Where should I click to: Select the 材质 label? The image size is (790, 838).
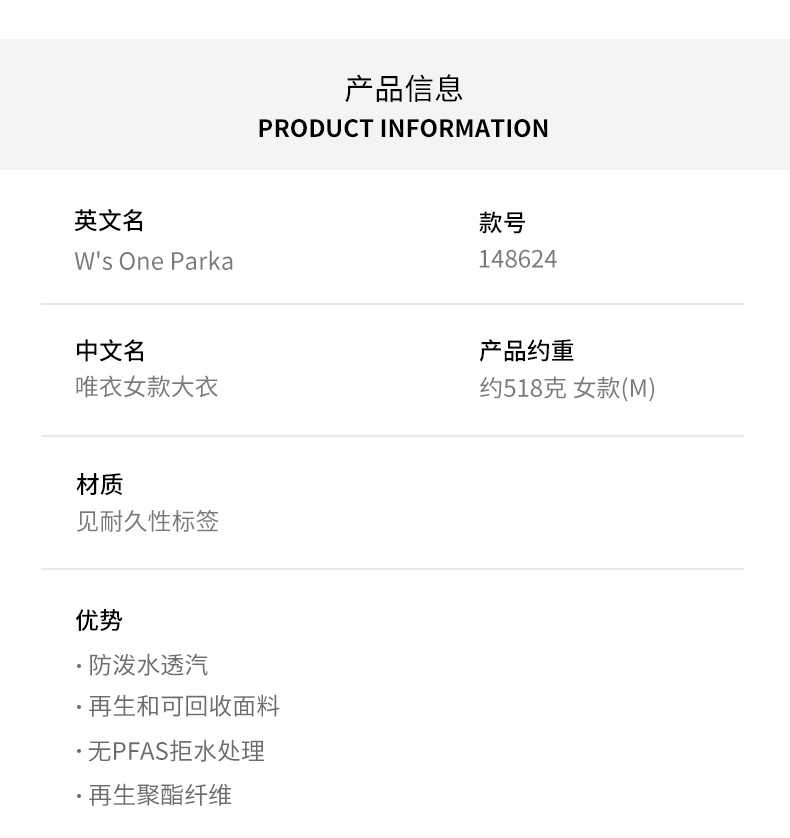pyautogui.click(x=99, y=485)
